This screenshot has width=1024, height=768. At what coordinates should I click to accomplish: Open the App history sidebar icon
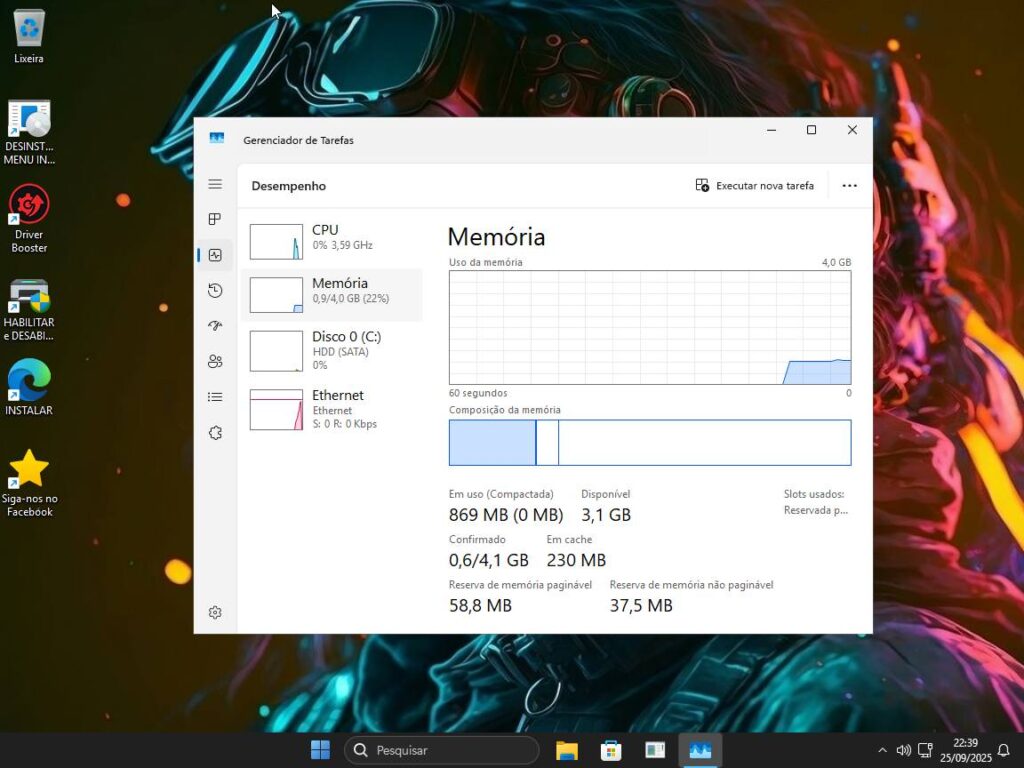pyautogui.click(x=215, y=291)
